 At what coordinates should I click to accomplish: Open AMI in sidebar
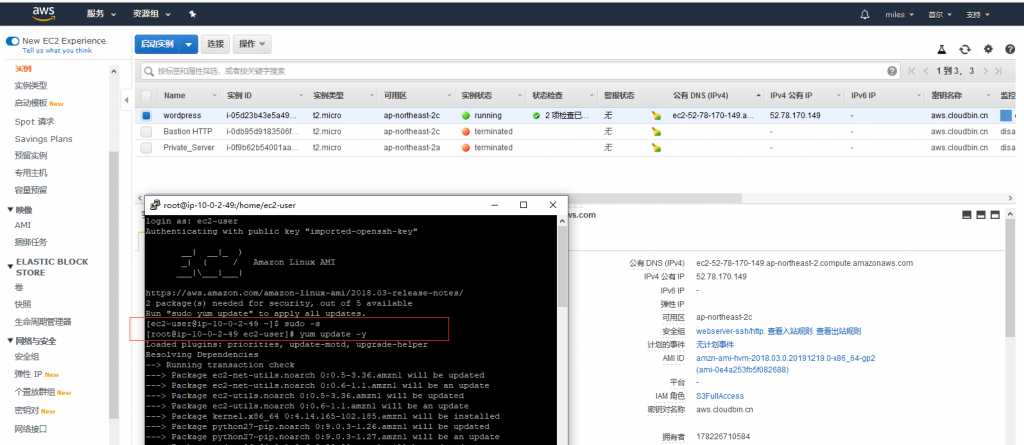(22, 225)
